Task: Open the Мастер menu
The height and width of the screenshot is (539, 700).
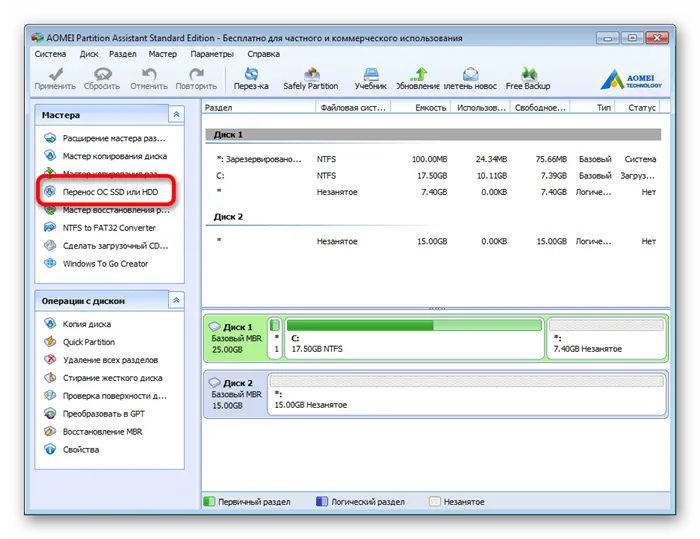Action: click(x=162, y=54)
